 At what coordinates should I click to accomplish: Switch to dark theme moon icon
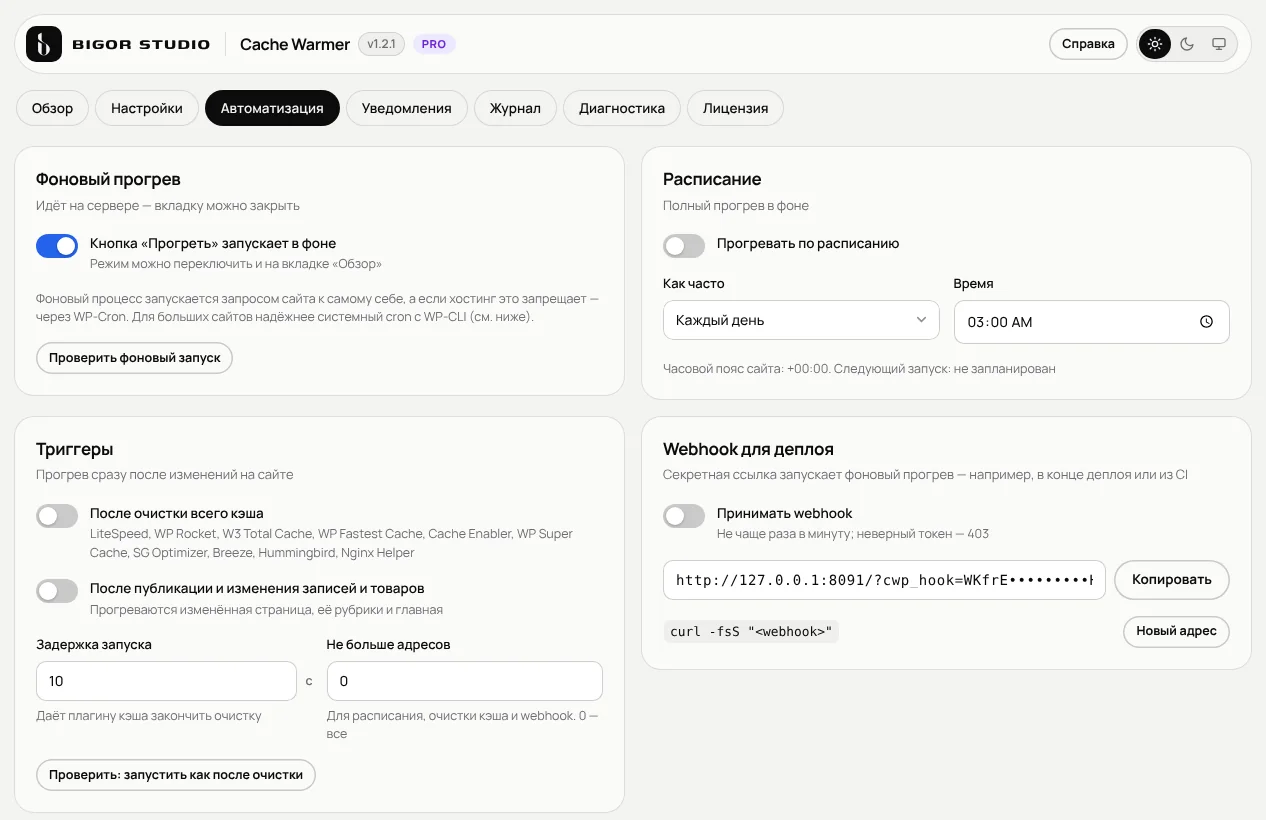click(x=1187, y=44)
